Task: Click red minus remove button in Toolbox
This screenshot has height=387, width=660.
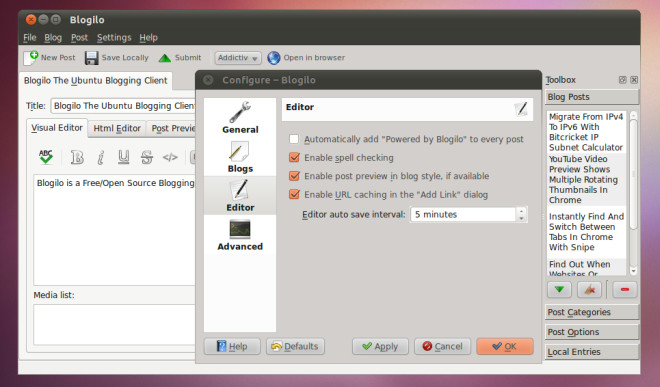Action: click(x=625, y=290)
